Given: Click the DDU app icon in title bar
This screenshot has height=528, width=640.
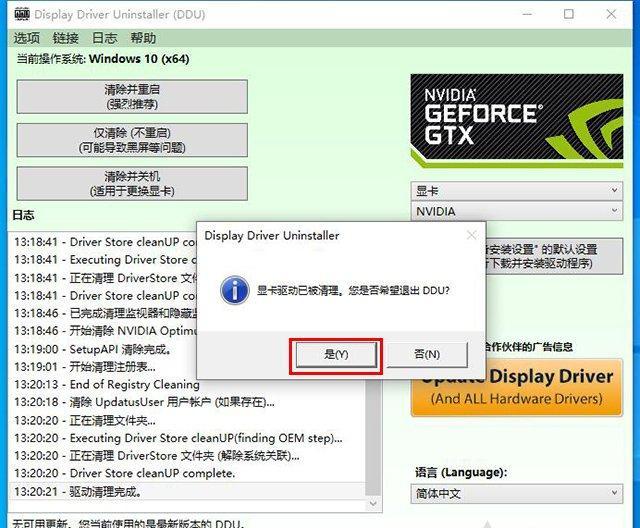Looking at the screenshot, I should (22, 14).
